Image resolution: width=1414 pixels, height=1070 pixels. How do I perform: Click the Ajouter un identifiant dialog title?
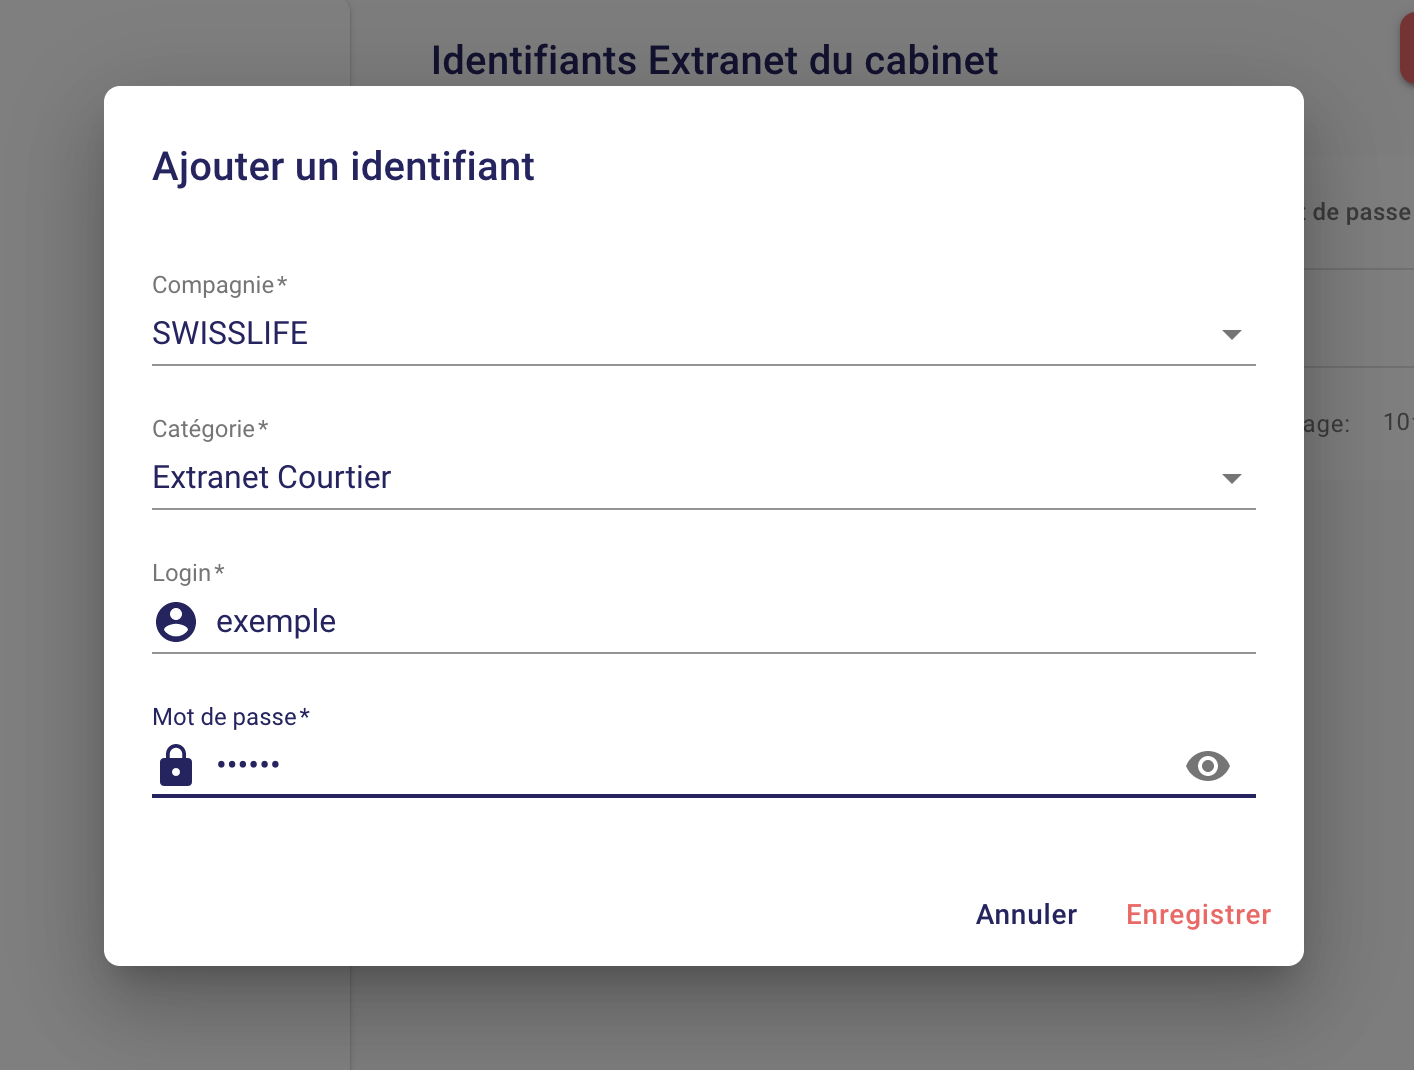pyautogui.click(x=343, y=166)
